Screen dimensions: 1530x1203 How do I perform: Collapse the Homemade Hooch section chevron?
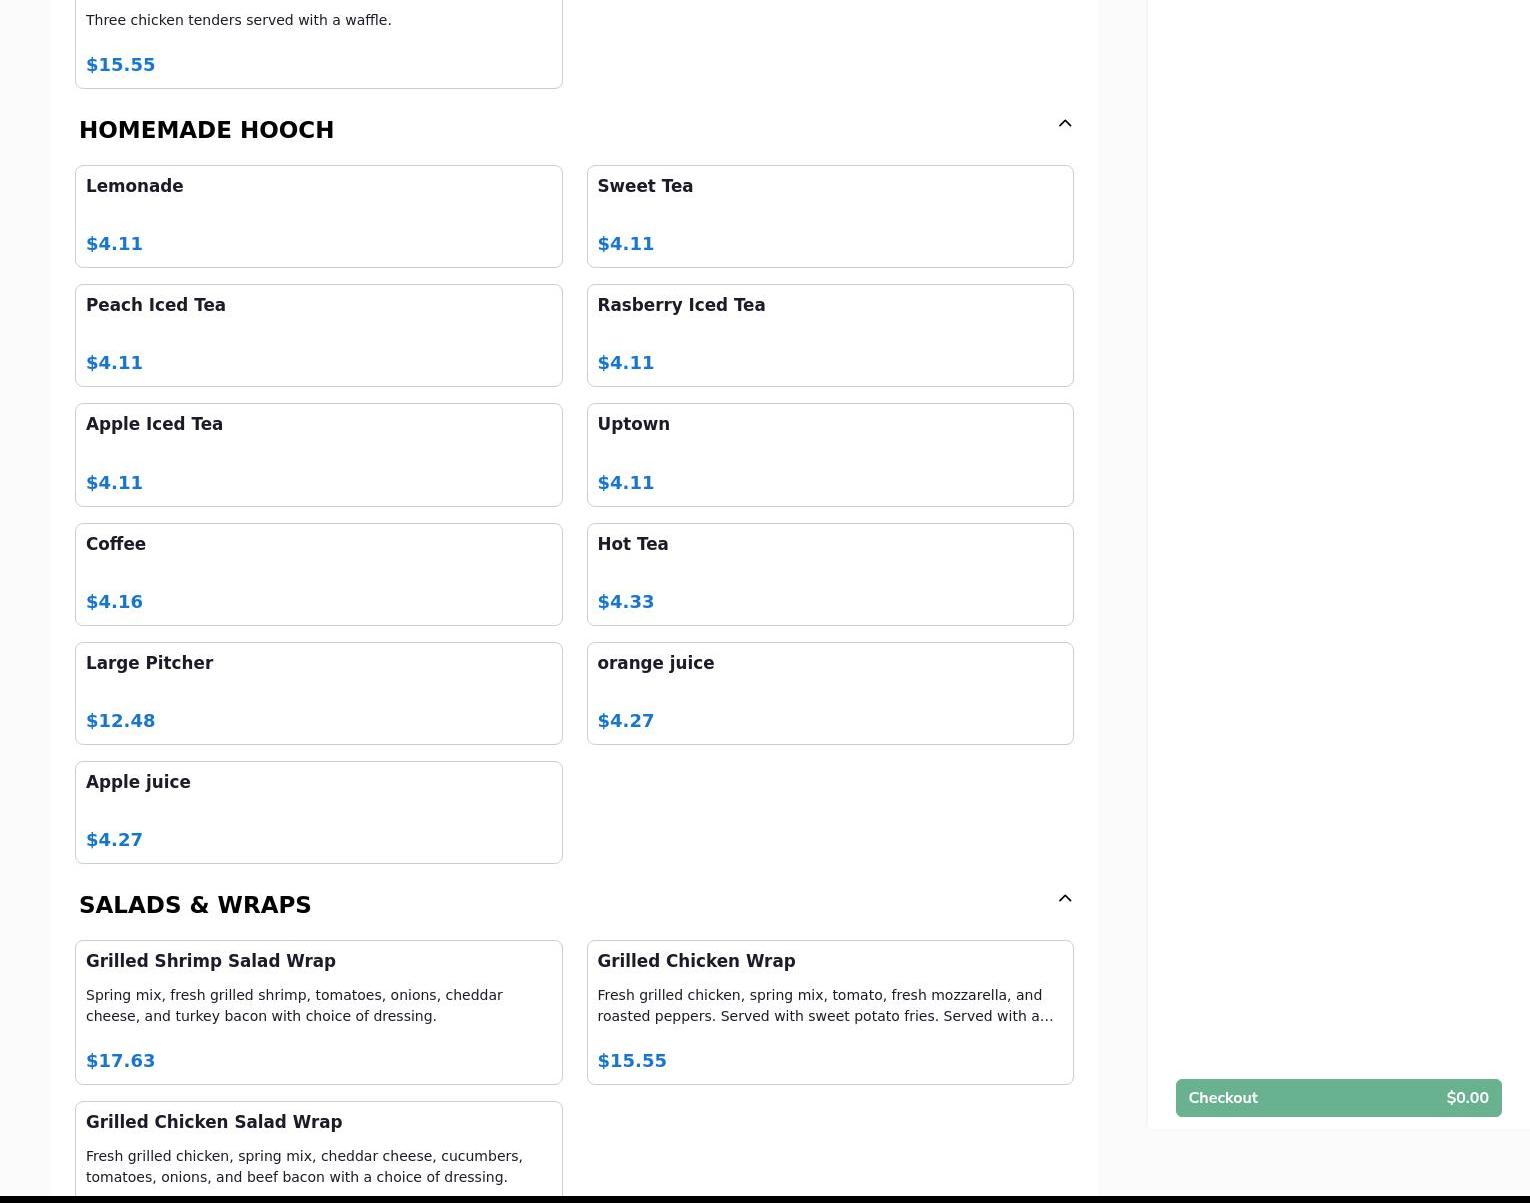coord(1065,124)
